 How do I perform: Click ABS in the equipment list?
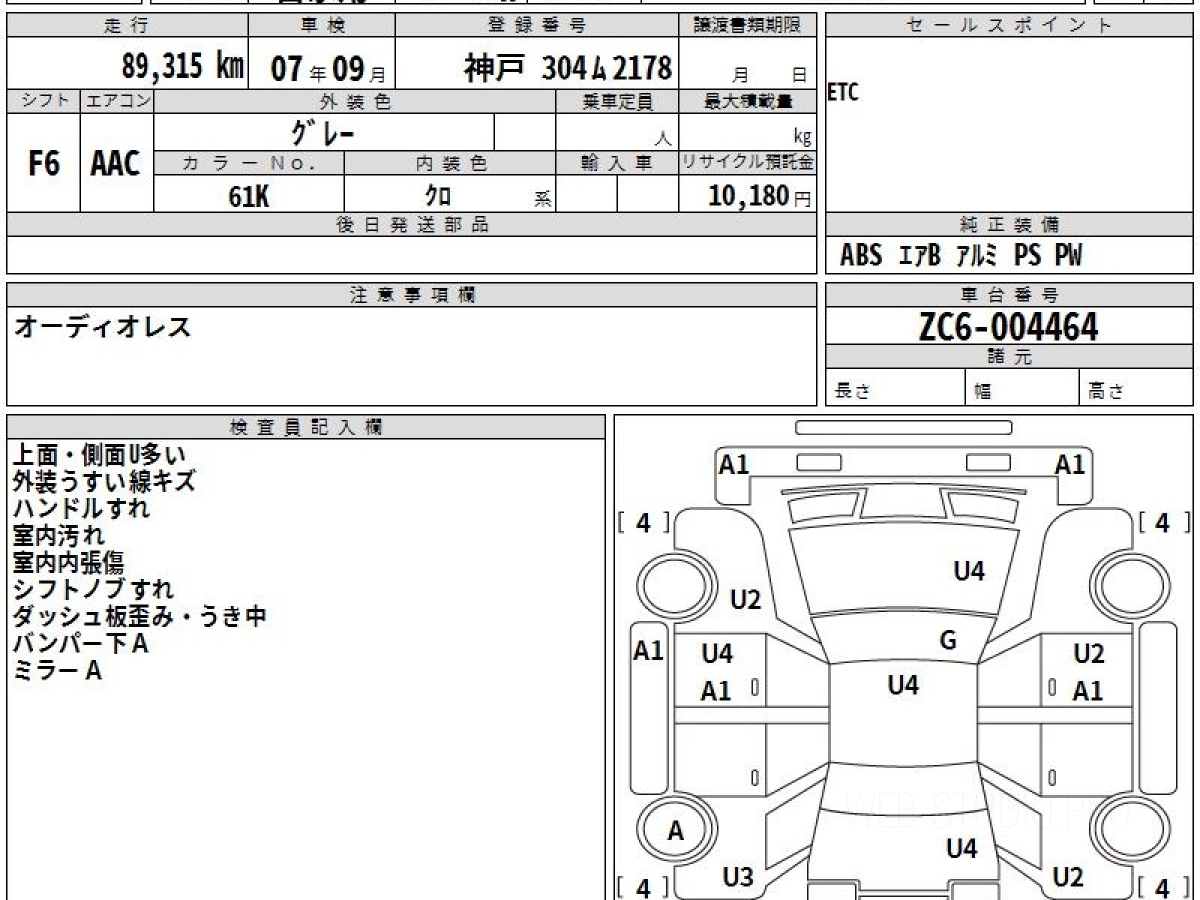[x=861, y=256]
